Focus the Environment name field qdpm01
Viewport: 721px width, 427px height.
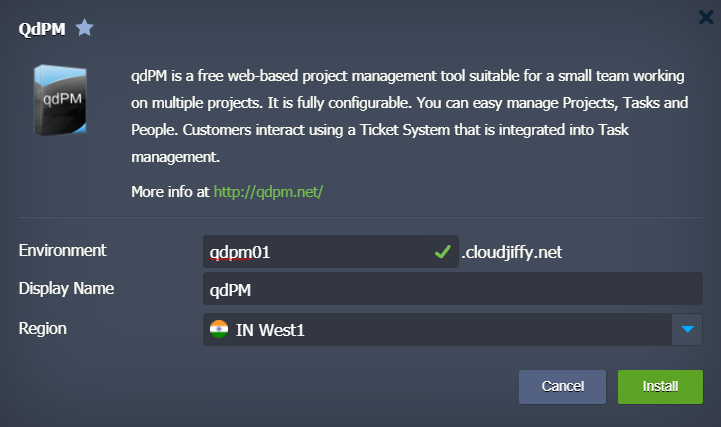(315, 253)
